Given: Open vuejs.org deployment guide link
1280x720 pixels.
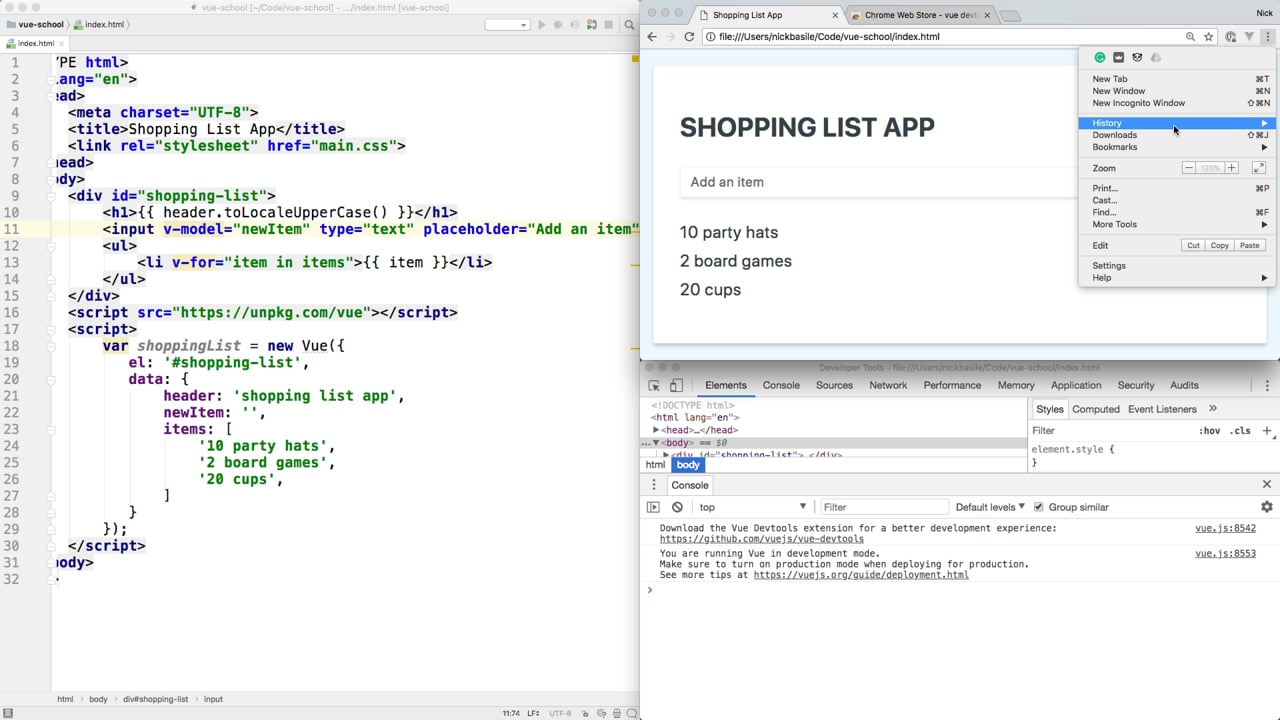Looking at the screenshot, I should [861, 575].
